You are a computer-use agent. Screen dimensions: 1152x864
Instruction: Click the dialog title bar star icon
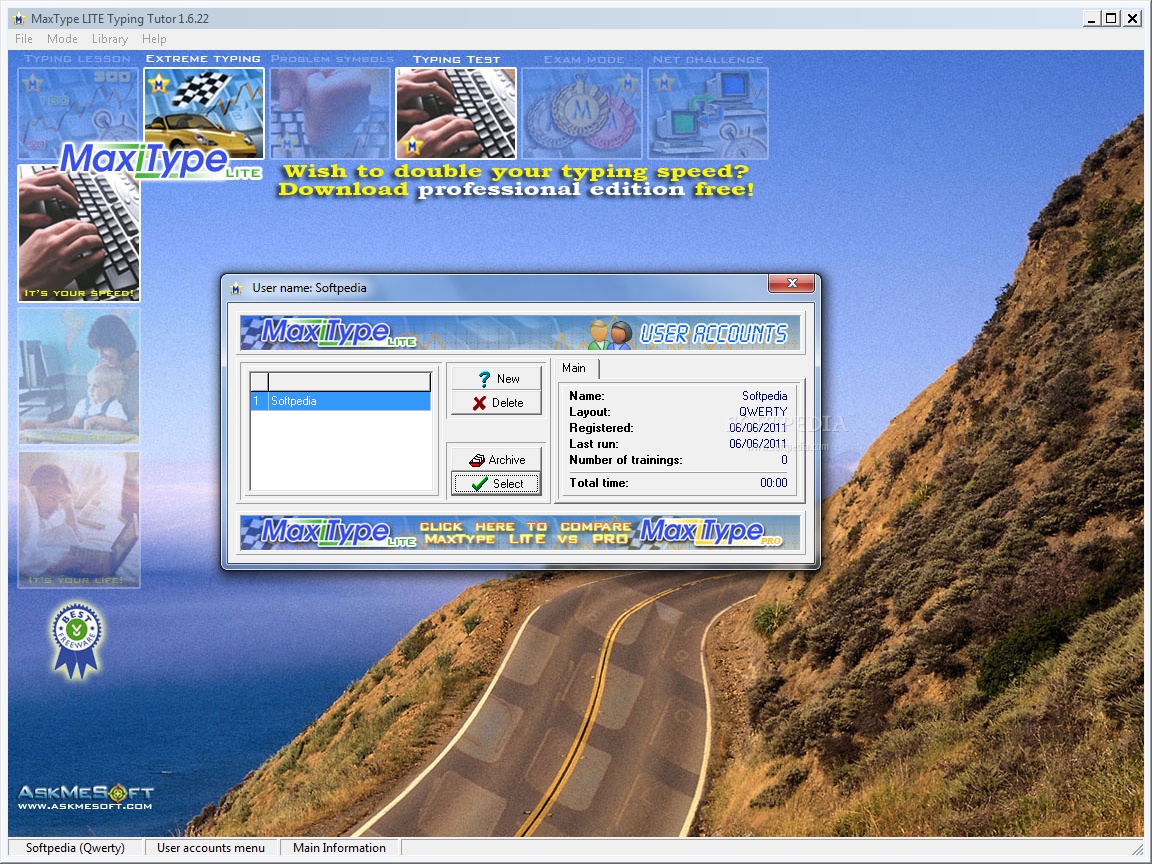click(x=236, y=288)
